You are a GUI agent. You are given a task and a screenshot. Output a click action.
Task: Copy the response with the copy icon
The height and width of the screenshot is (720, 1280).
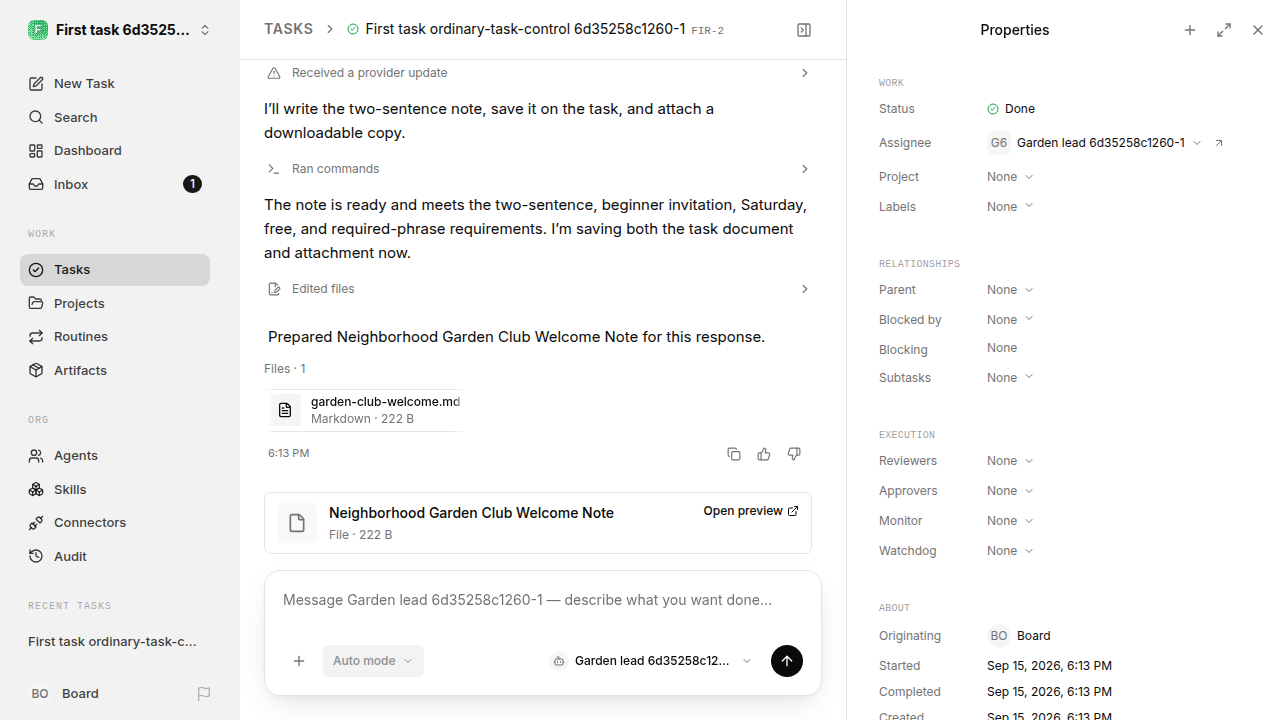pyautogui.click(x=734, y=454)
